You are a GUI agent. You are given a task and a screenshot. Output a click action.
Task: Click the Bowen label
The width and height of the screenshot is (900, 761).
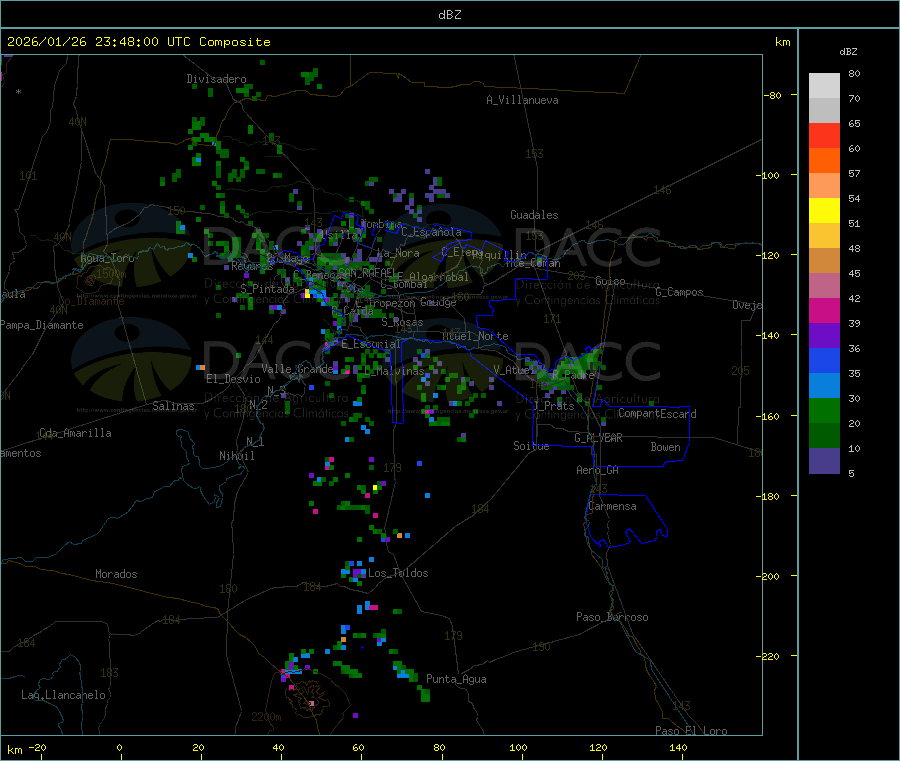(x=665, y=447)
